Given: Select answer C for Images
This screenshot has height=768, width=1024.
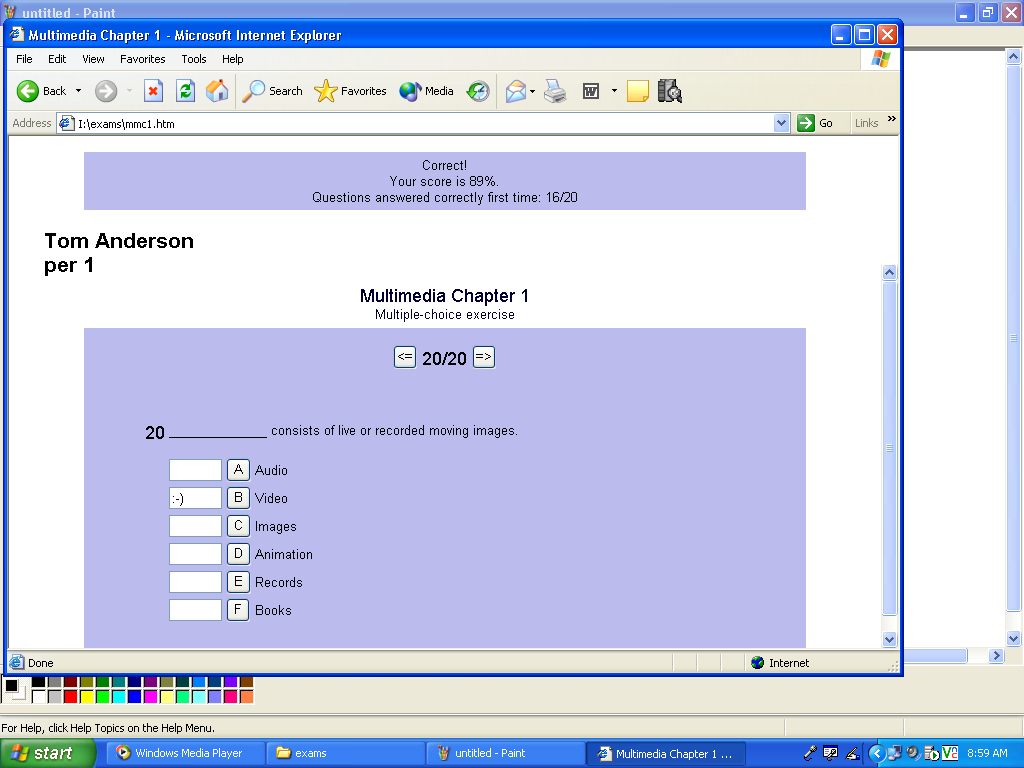Looking at the screenshot, I should [x=238, y=526].
